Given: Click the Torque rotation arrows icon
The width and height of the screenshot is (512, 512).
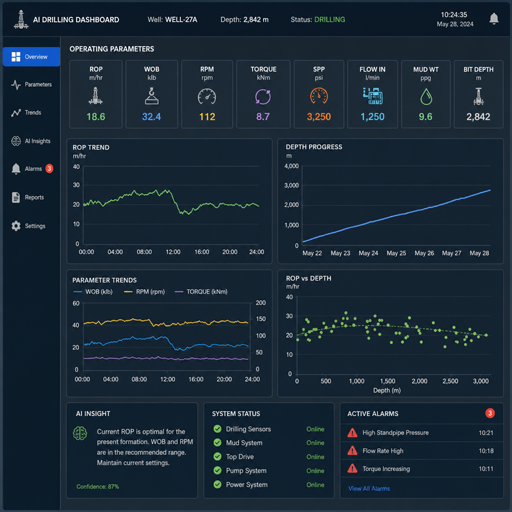Looking at the screenshot, I should 263,97.
